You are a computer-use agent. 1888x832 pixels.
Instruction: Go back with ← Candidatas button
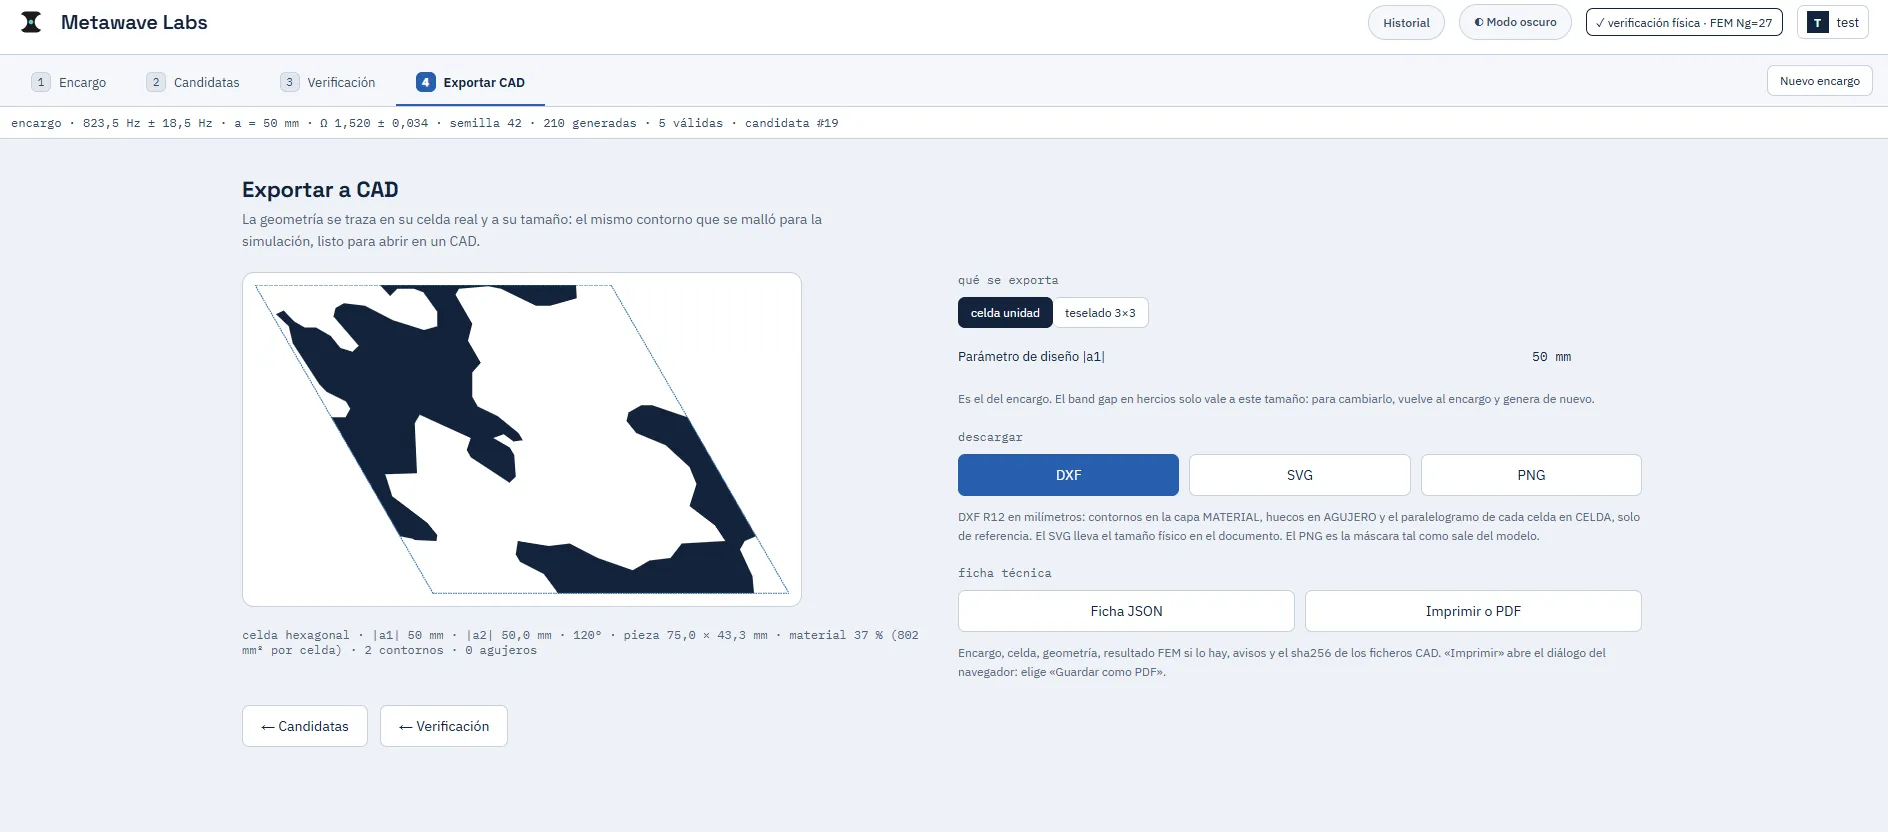coord(305,726)
